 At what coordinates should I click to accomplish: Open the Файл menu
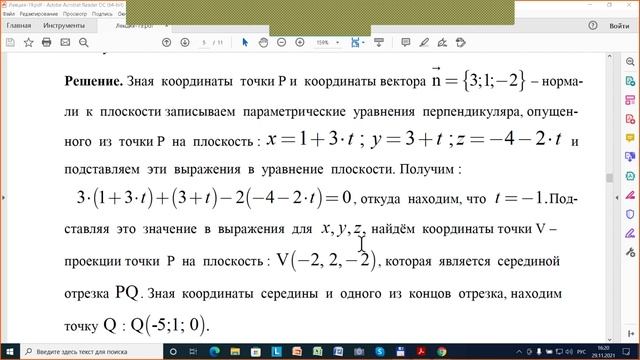coord(9,14)
